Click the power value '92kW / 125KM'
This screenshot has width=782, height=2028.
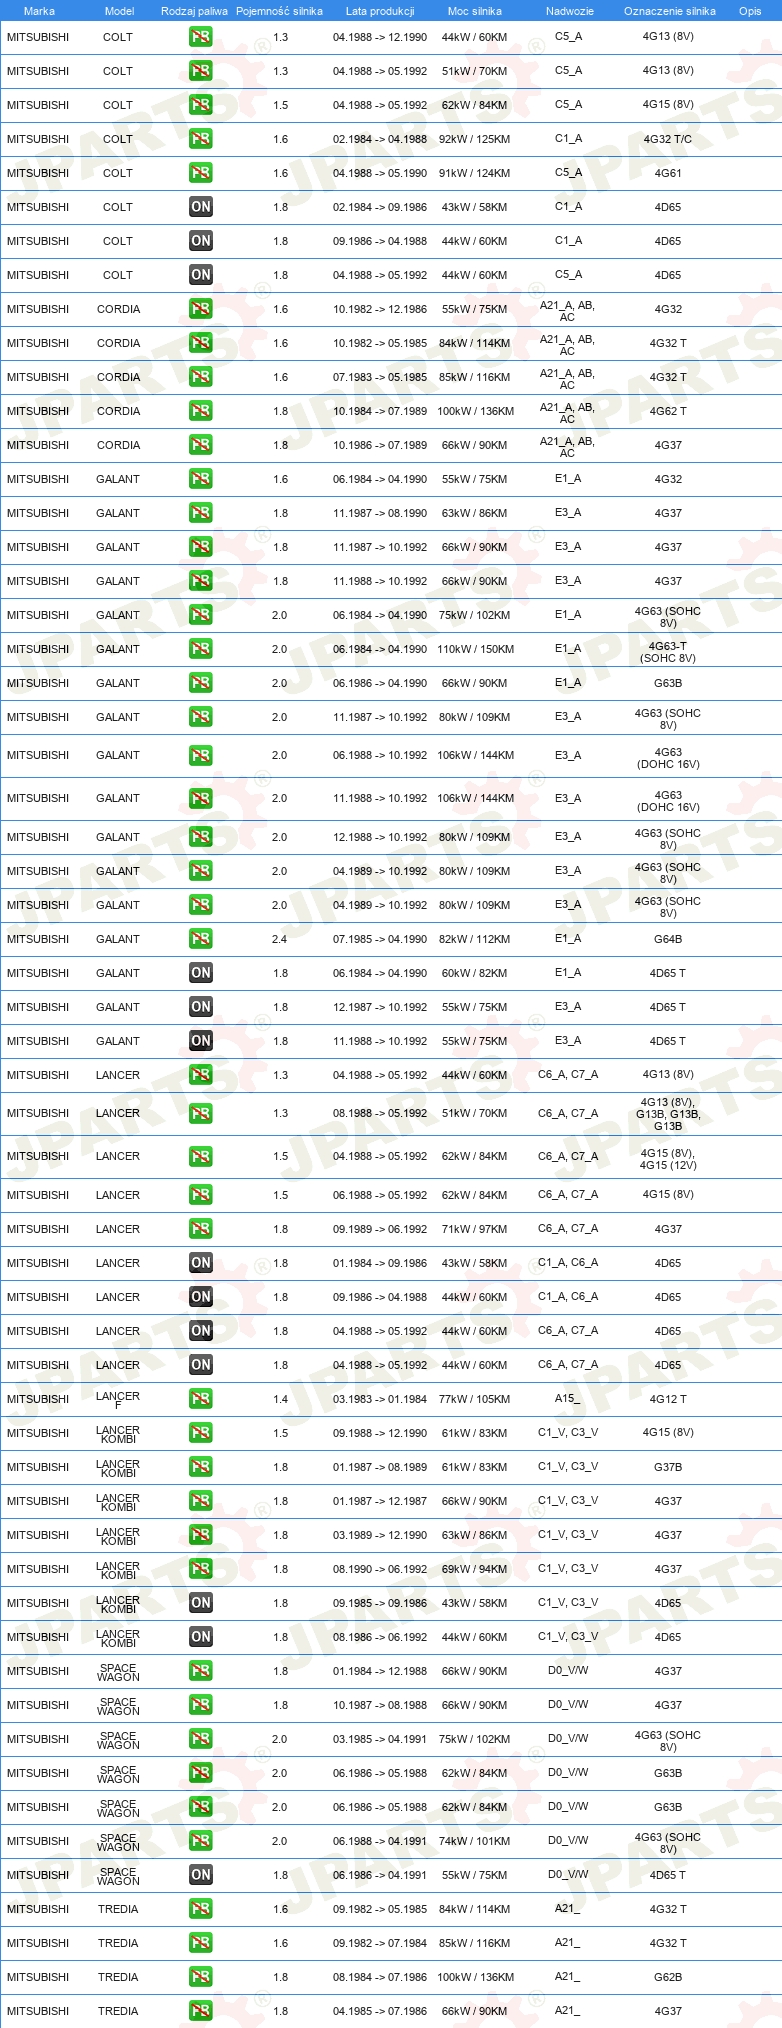(x=474, y=139)
